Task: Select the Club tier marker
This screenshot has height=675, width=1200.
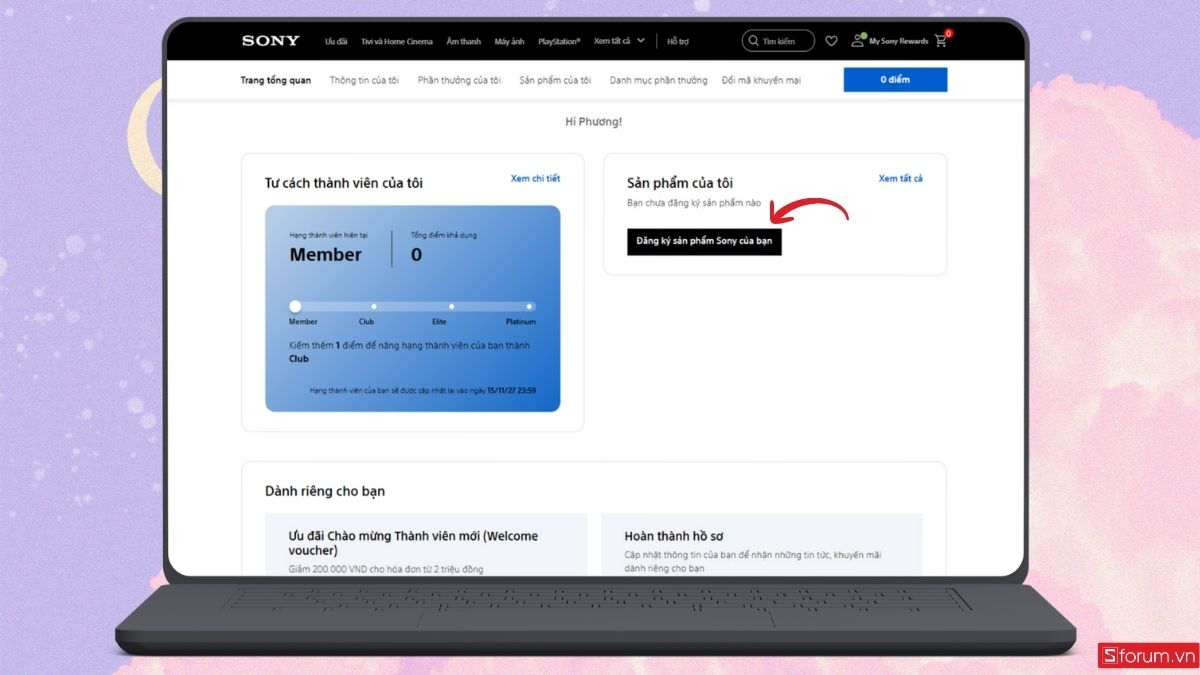Action: click(x=373, y=307)
